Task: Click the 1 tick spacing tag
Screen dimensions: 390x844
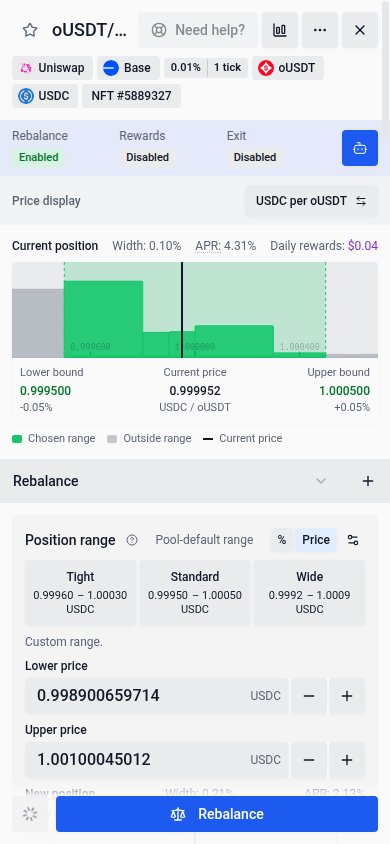Action: [x=228, y=68]
